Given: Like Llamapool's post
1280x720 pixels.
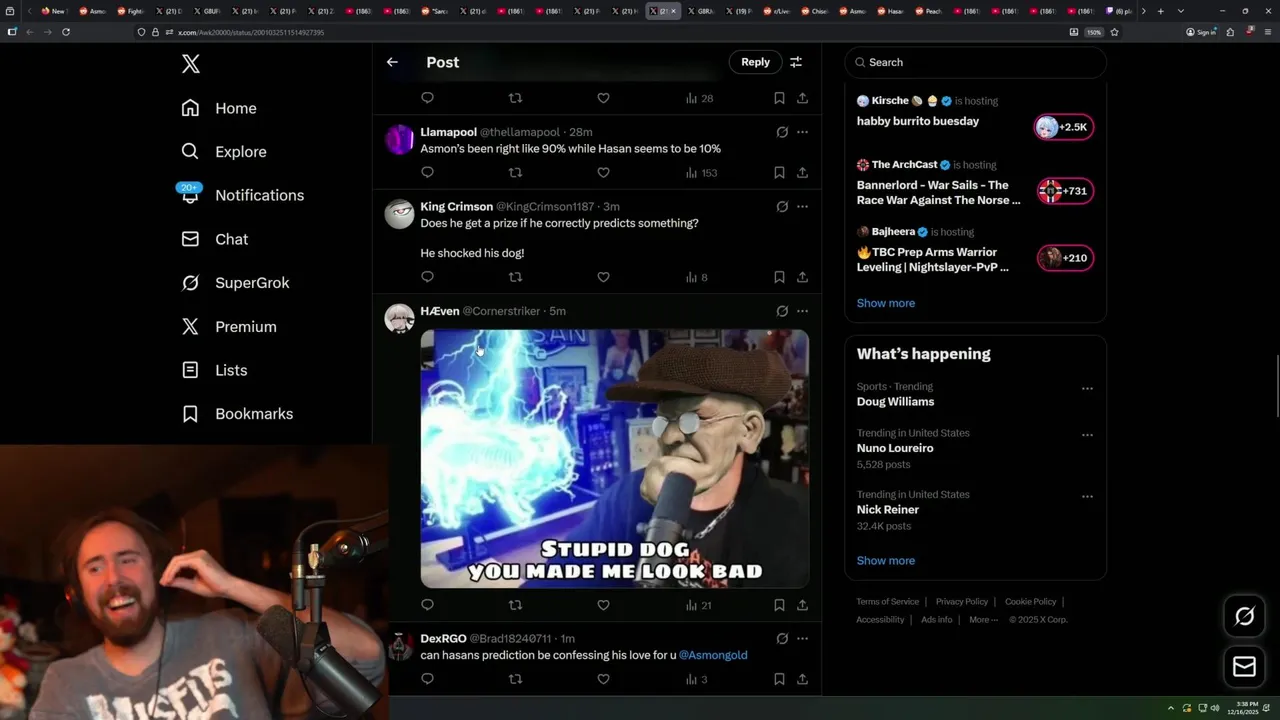Looking at the screenshot, I should click(x=603, y=172).
